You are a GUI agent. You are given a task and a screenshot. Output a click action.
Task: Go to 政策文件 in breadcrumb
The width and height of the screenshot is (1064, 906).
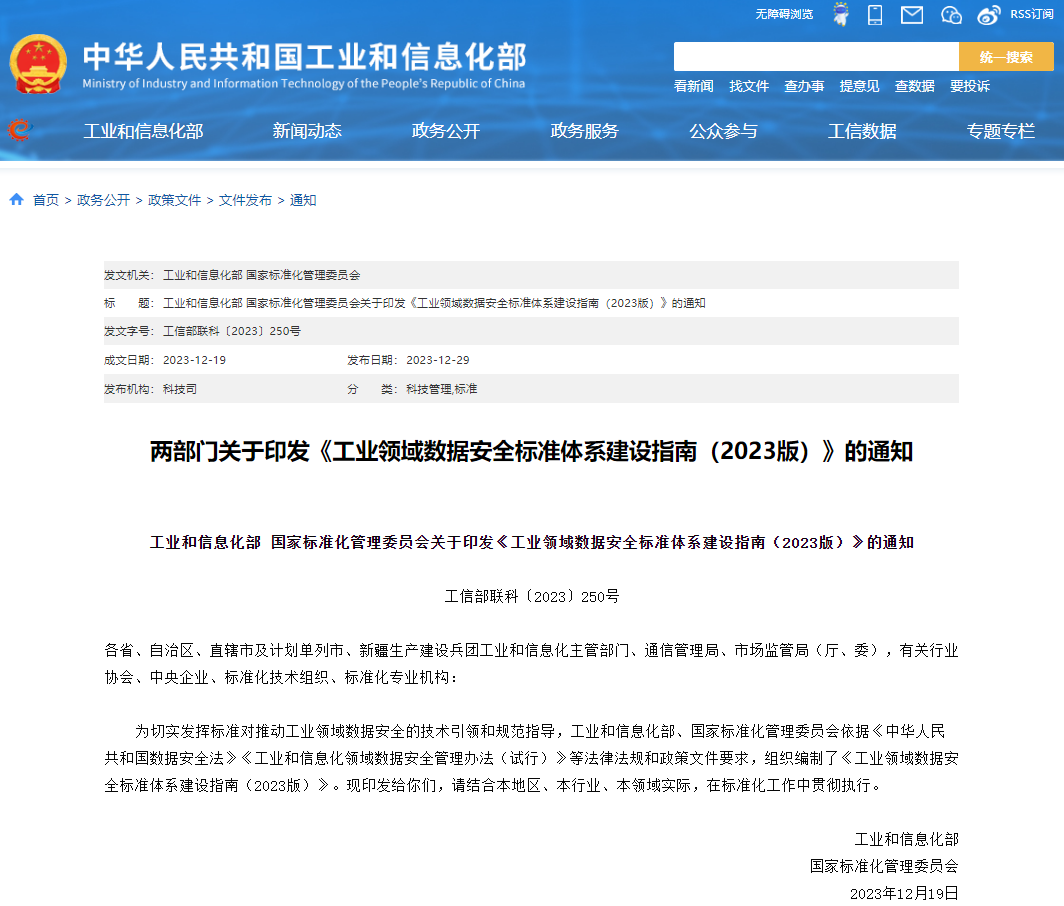174,200
